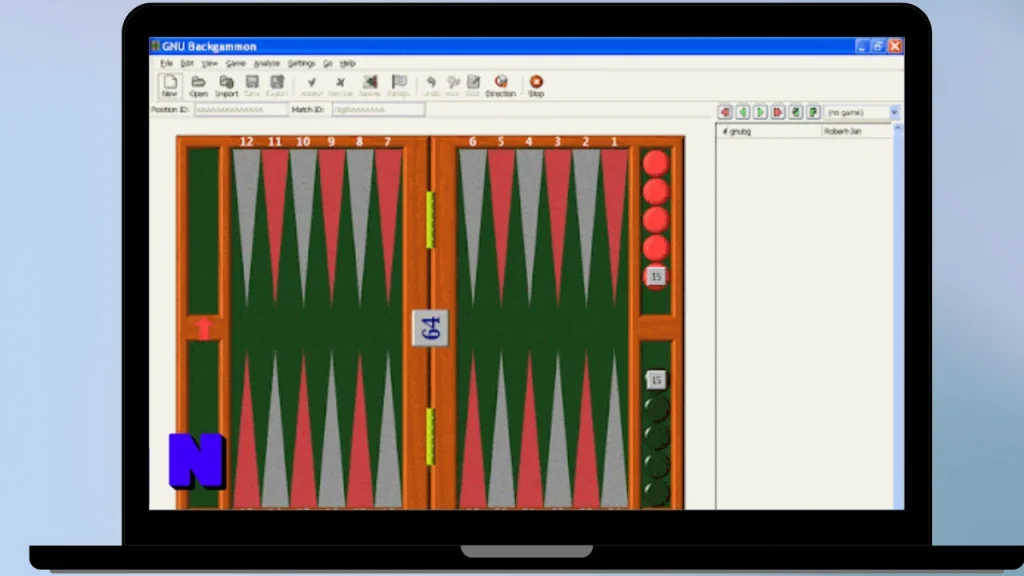1024x576 pixels.
Task: Jump to the next marked move button
Action: (813, 112)
